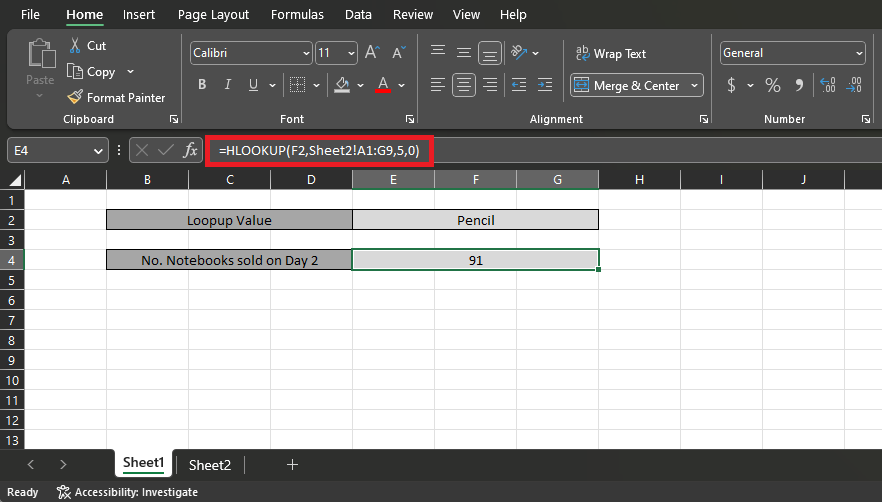882x502 pixels.
Task: Click Accessibility: Investigate in status bar
Action: 128,492
